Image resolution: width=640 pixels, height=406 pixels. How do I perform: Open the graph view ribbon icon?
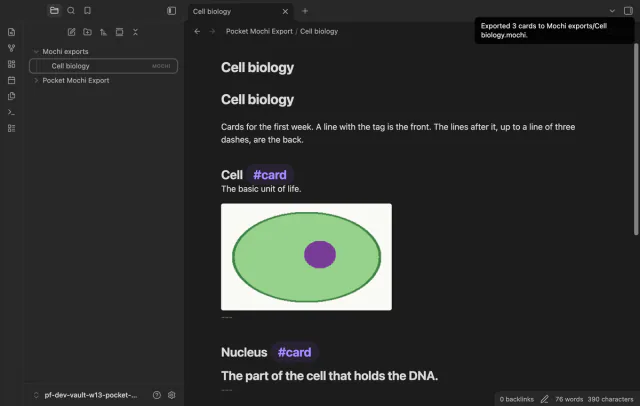point(11,48)
